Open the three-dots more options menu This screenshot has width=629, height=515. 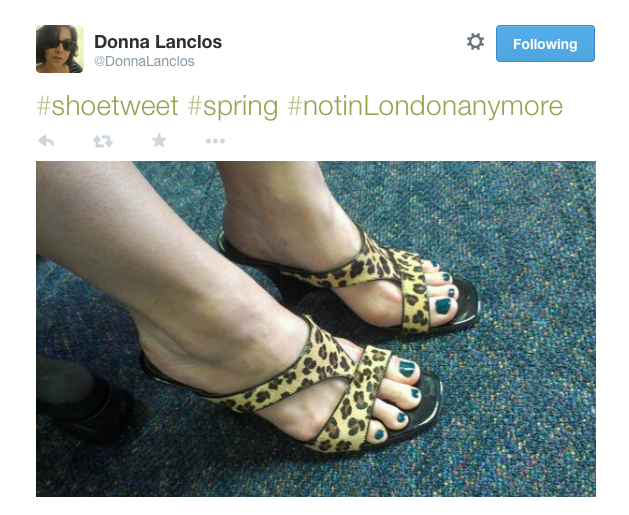pyautogui.click(x=215, y=141)
